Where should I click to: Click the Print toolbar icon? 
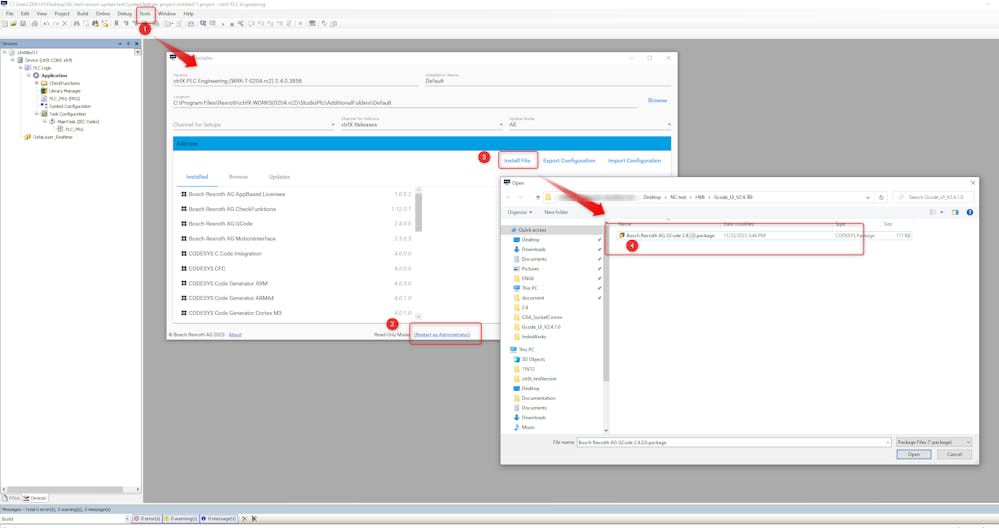(35, 24)
